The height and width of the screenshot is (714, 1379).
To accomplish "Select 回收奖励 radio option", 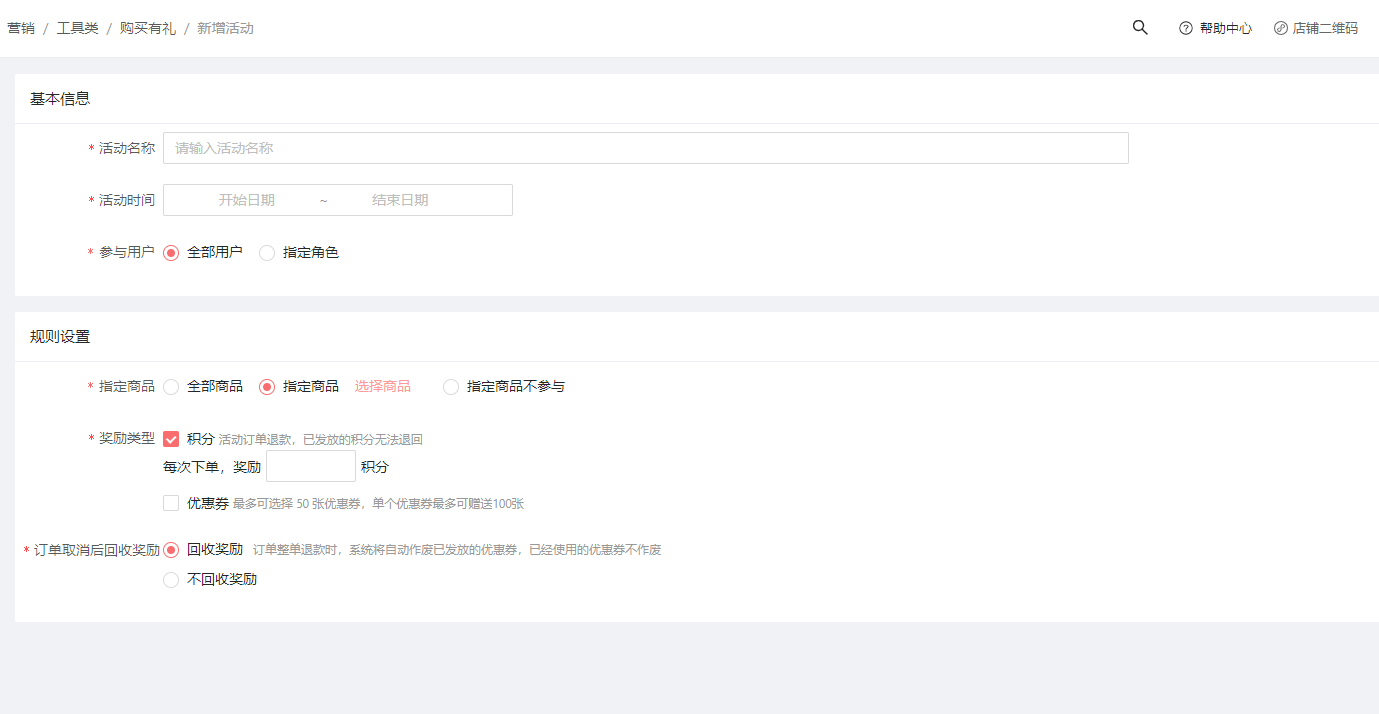I will [x=171, y=550].
